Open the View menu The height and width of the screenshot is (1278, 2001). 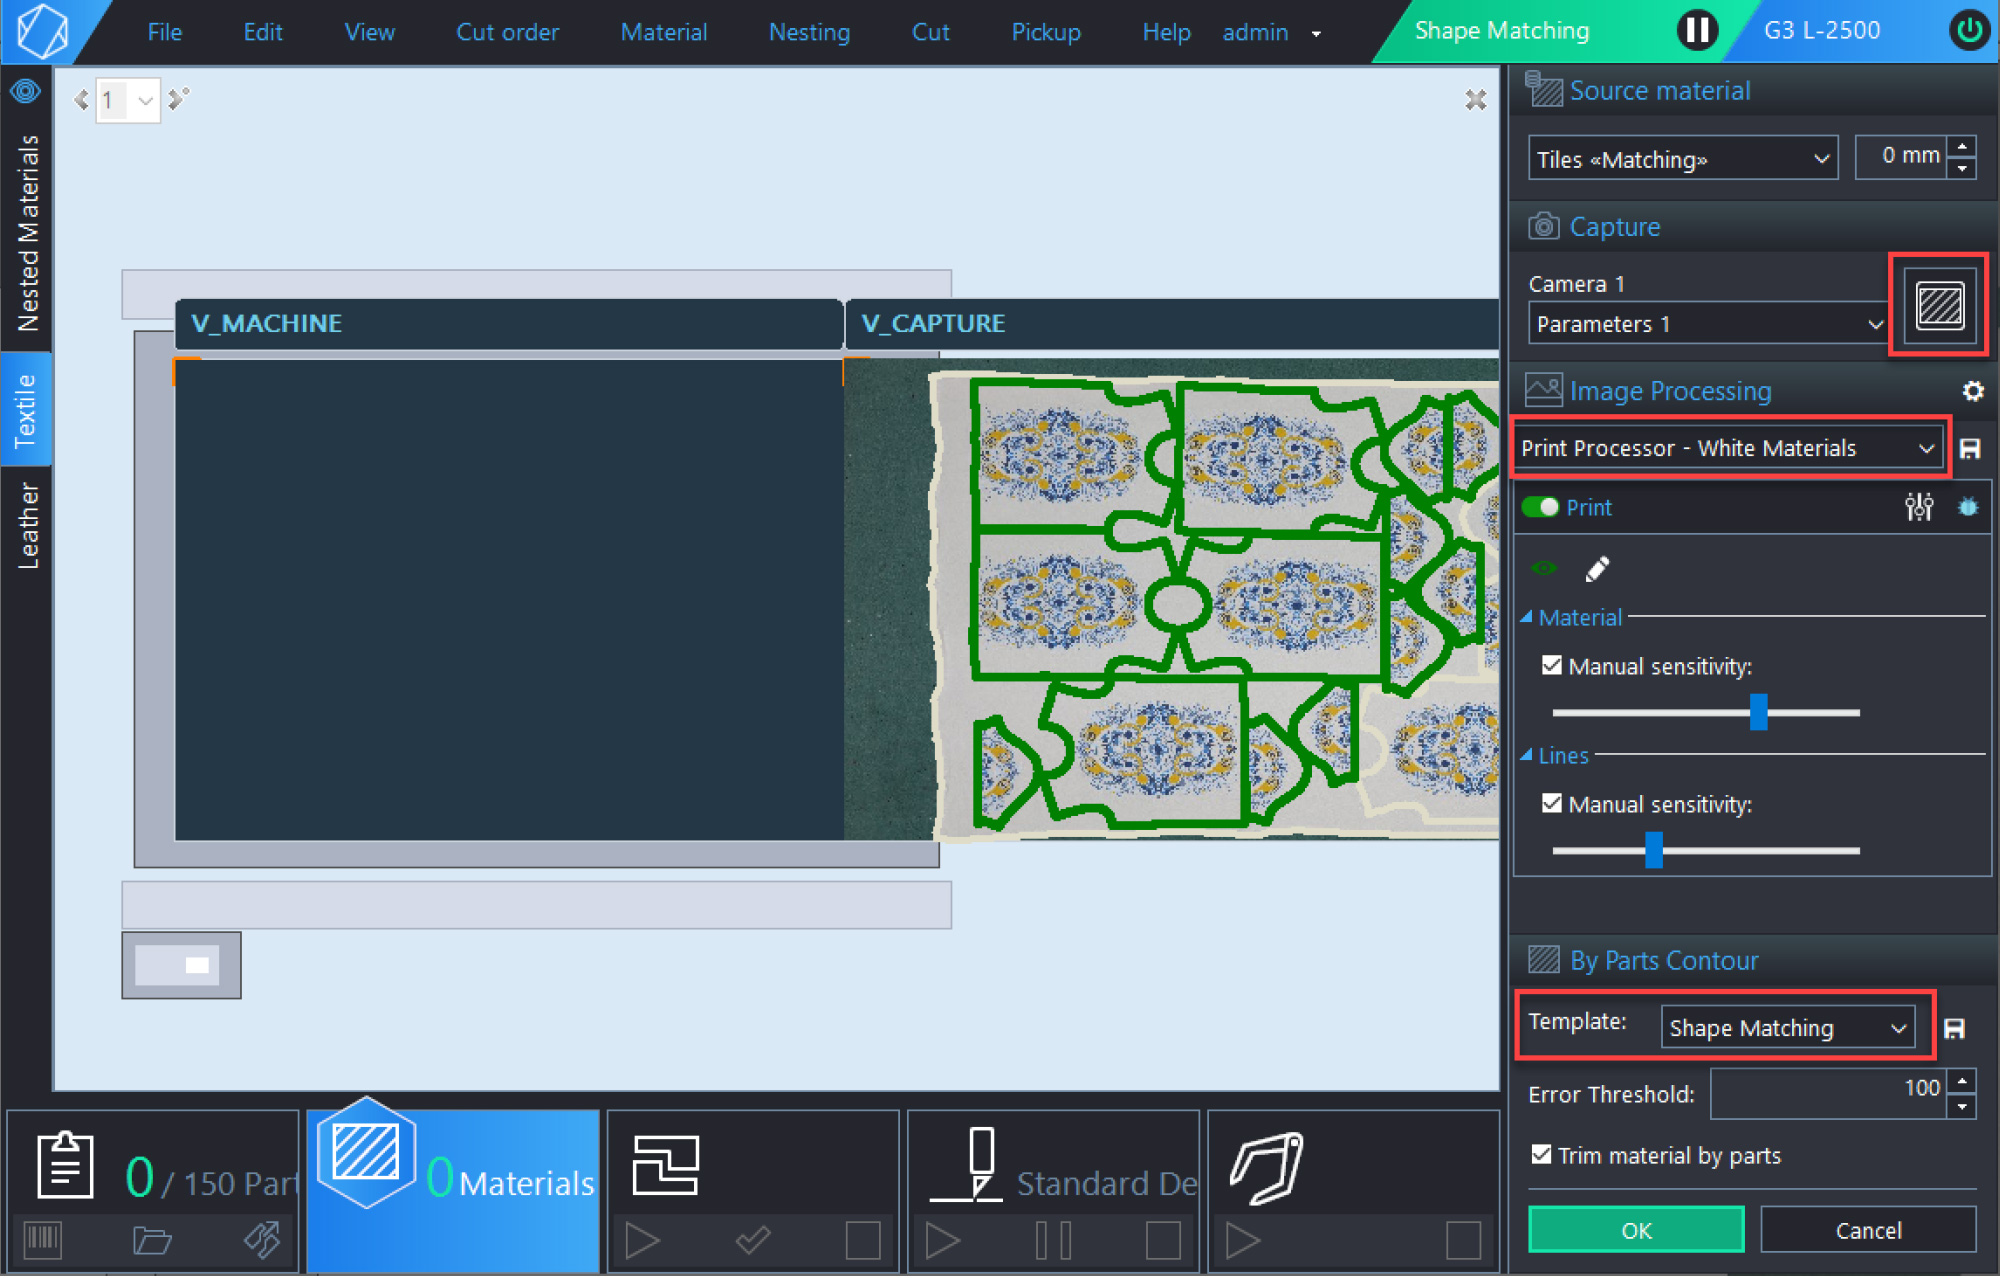tap(369, 32)
